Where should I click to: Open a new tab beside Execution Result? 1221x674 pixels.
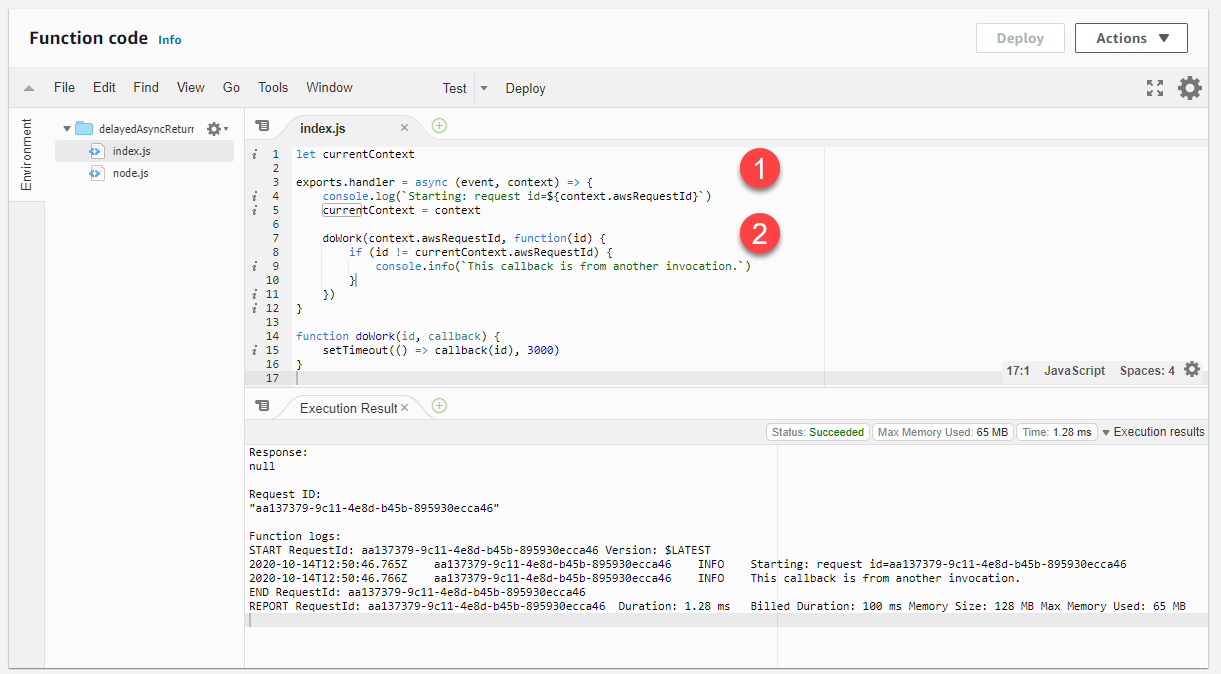(438, 407)
